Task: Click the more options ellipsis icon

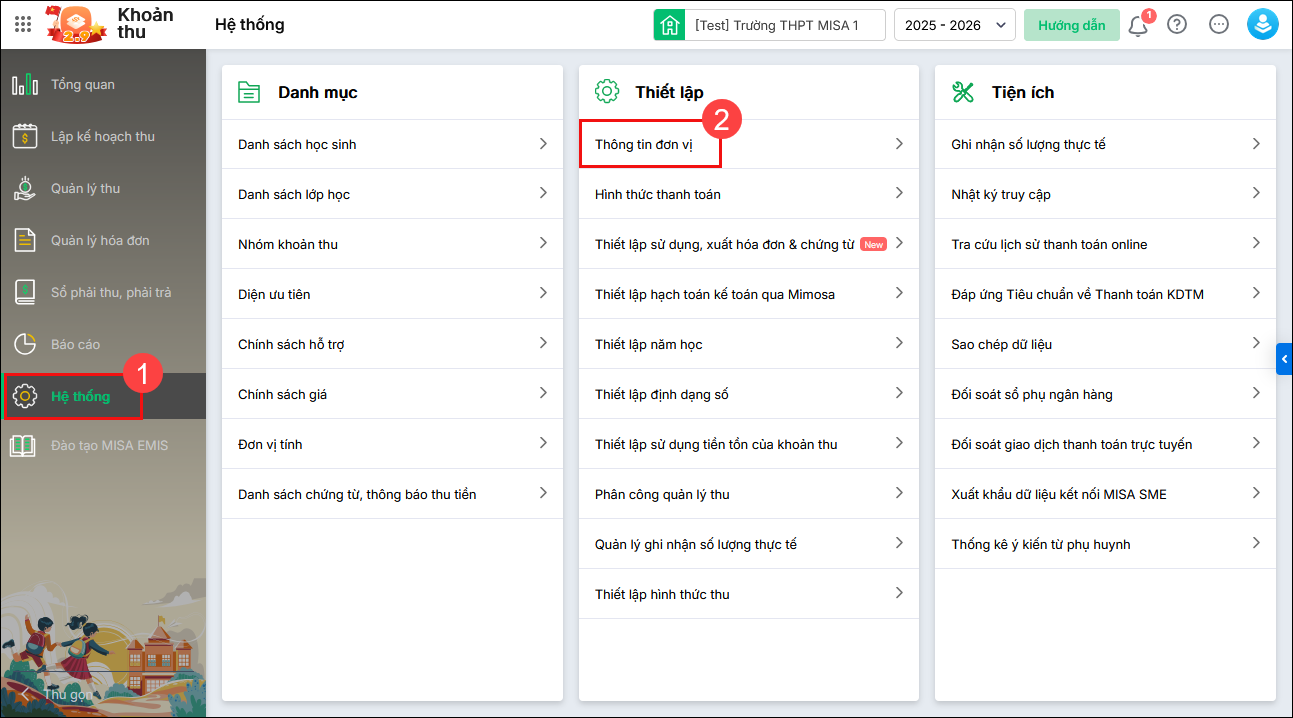Action: click(1218, 25)
